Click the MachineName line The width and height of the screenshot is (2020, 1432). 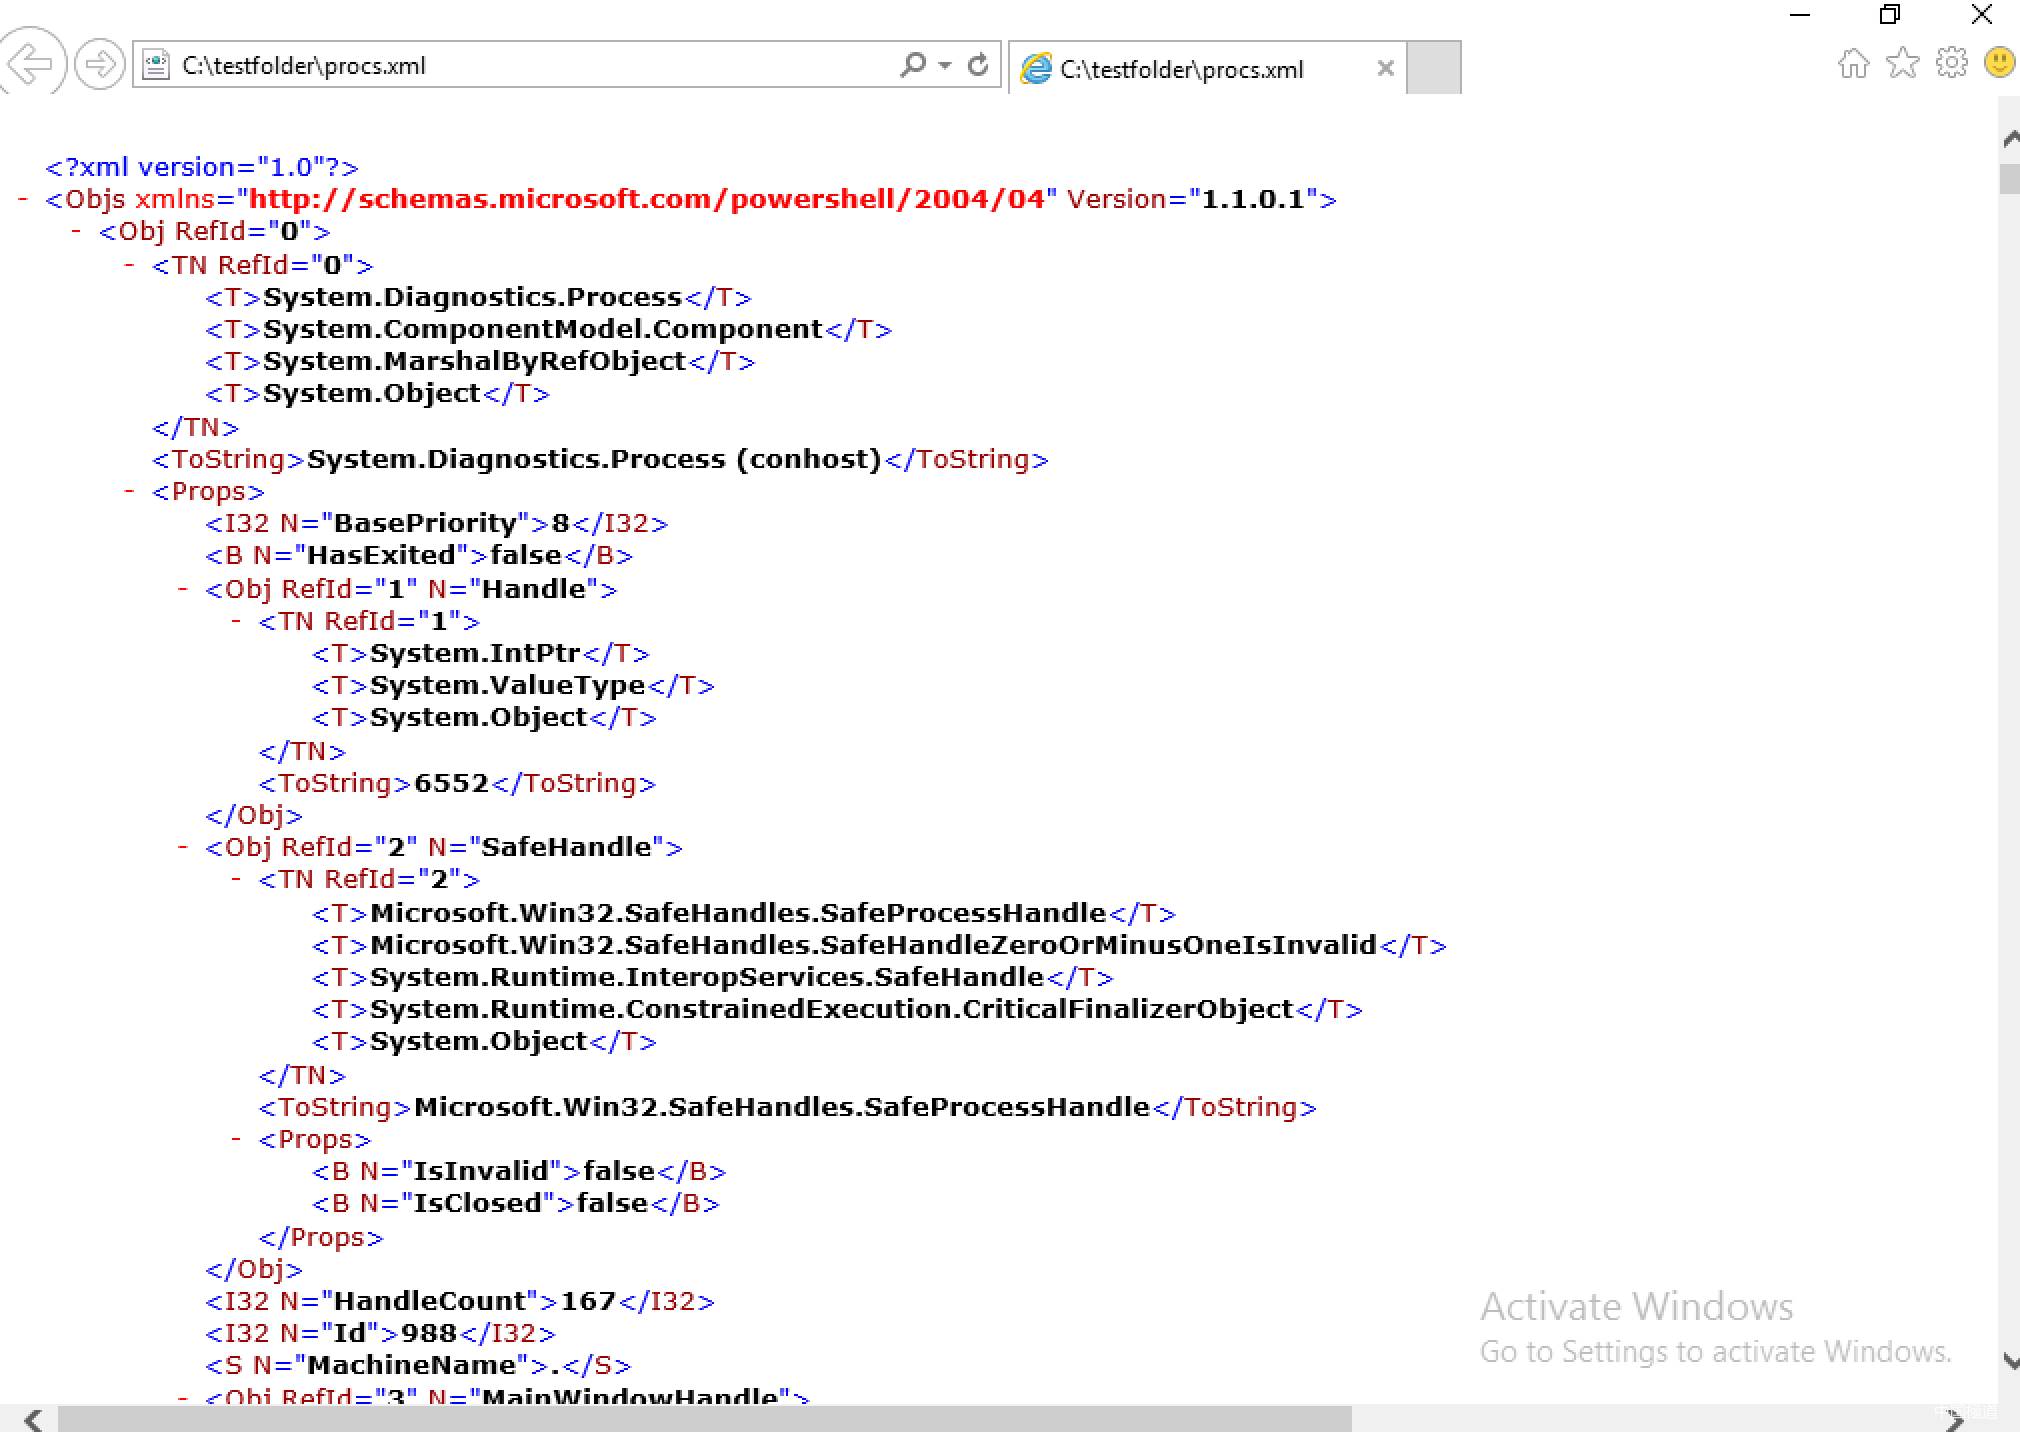(418, 1365)
